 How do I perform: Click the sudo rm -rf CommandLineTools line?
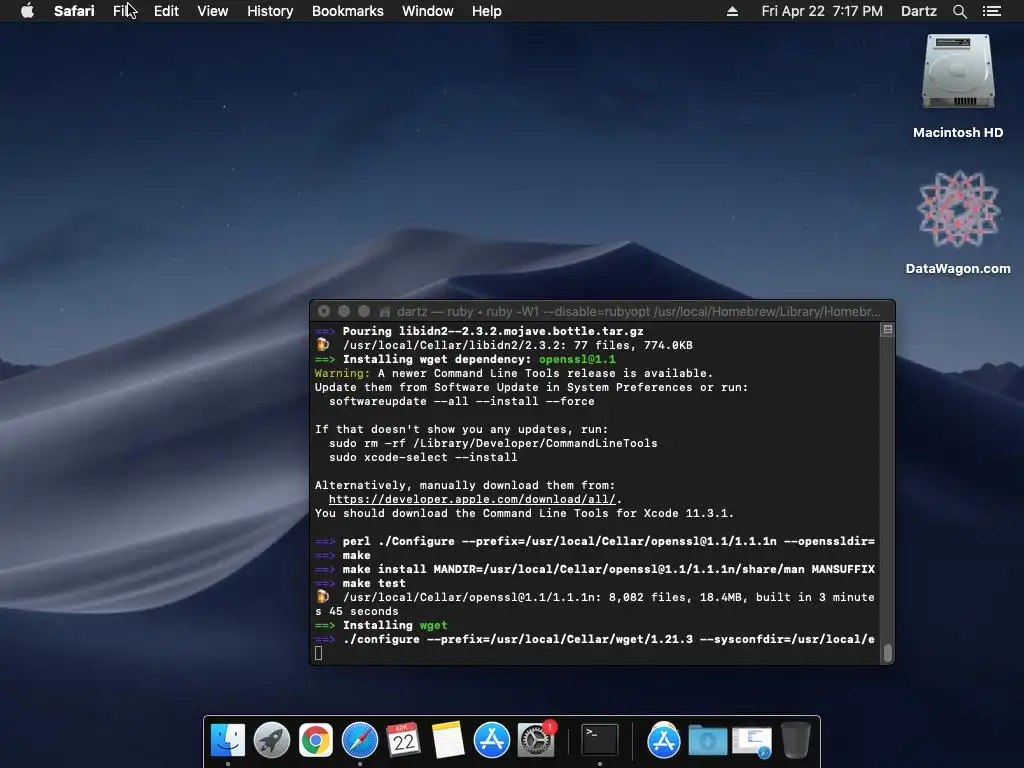pyautogui.click(x=493, y=443)
